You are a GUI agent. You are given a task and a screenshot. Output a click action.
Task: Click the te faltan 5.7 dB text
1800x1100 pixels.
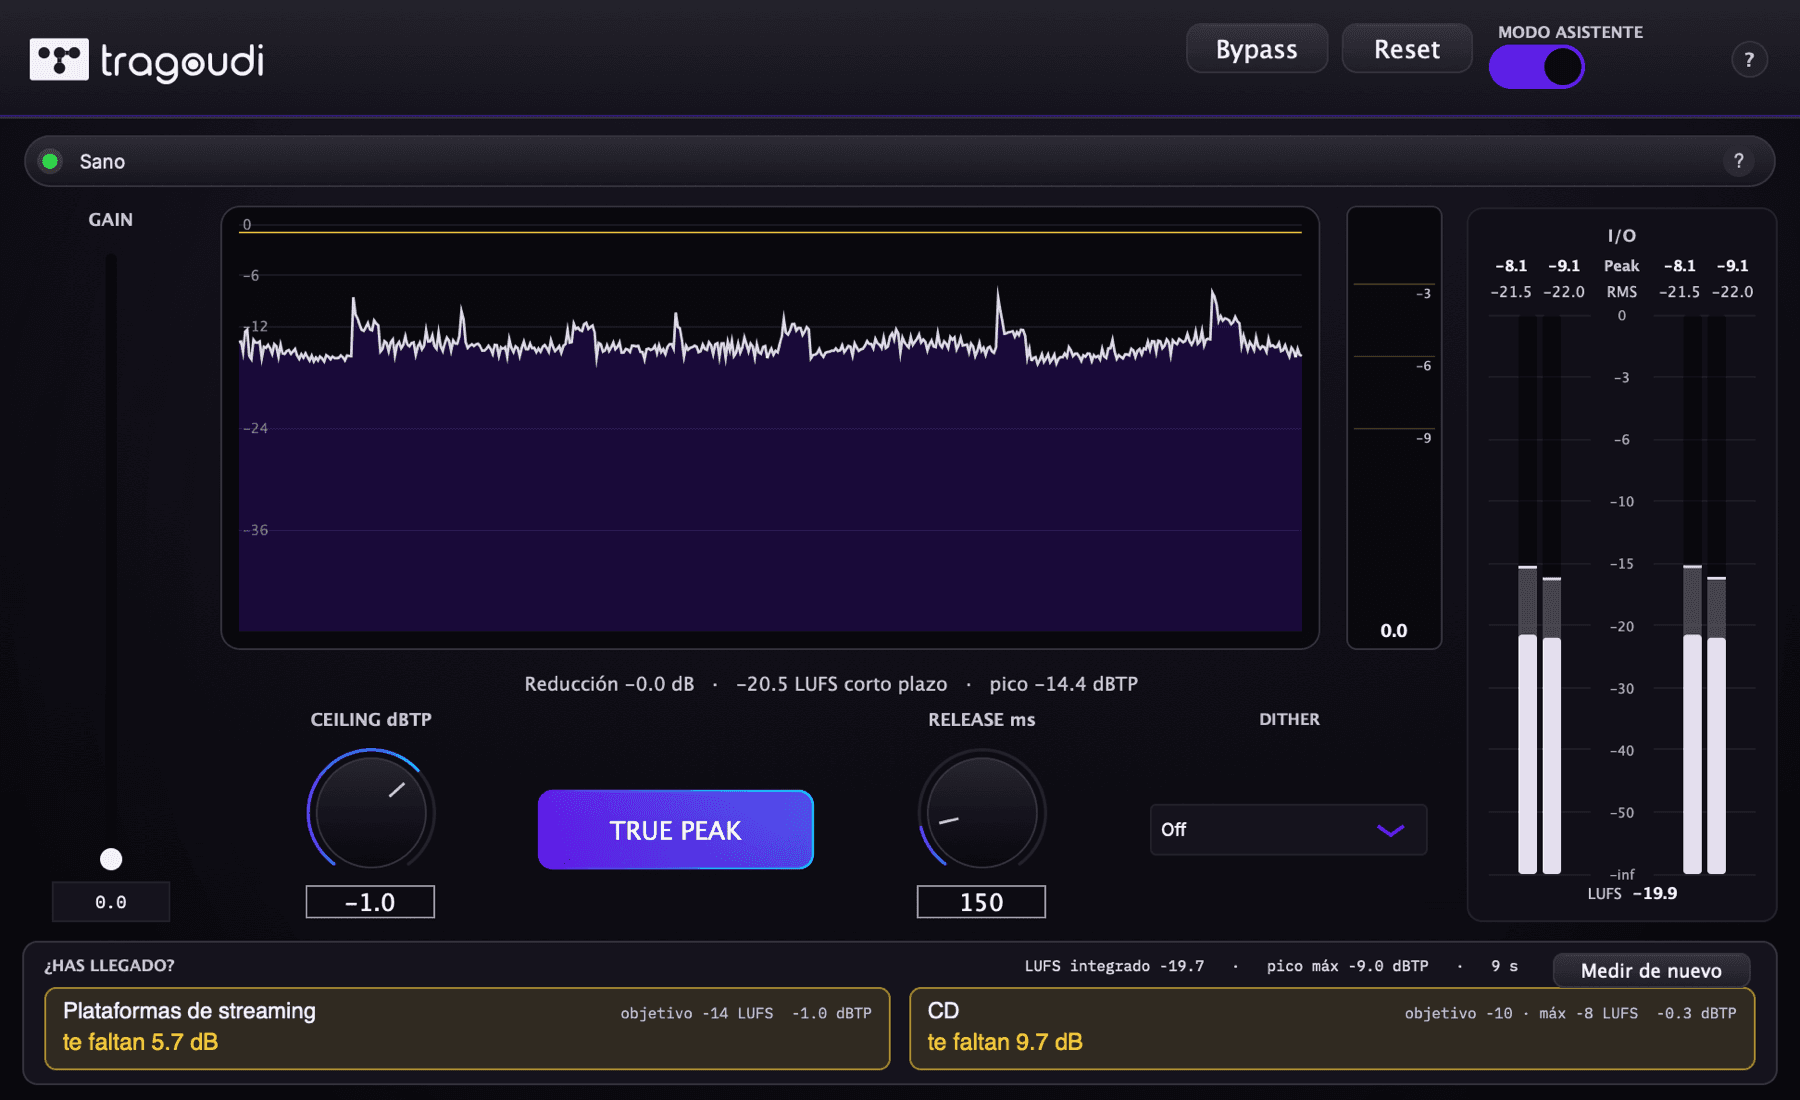click(140, 1042)
